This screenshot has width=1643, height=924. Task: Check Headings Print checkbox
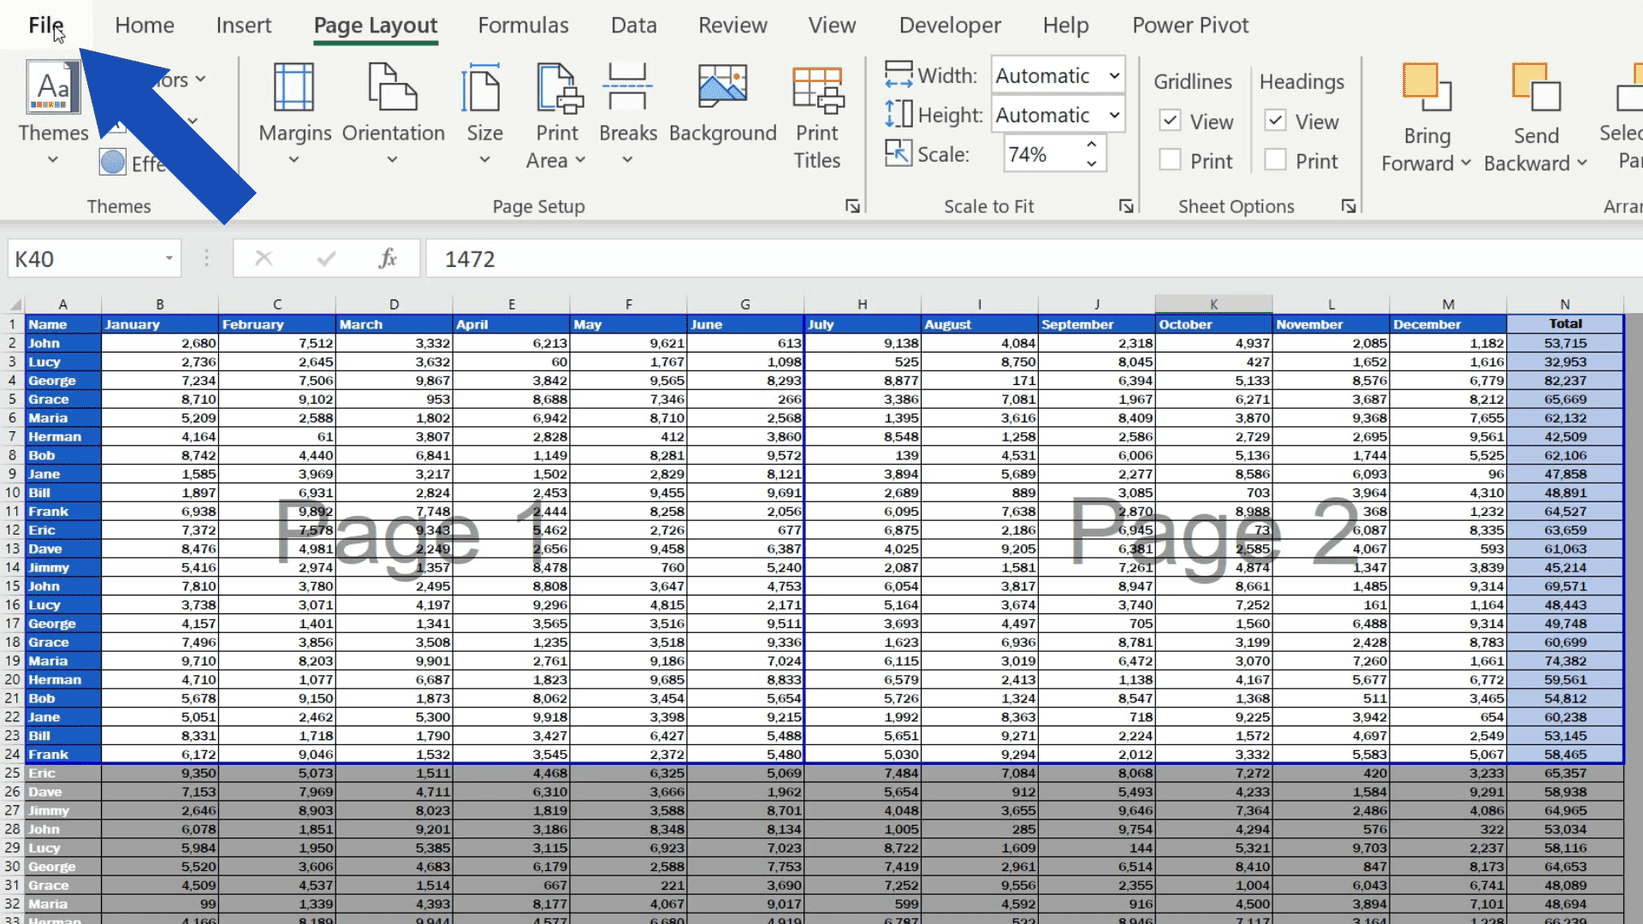(1275, 160)
